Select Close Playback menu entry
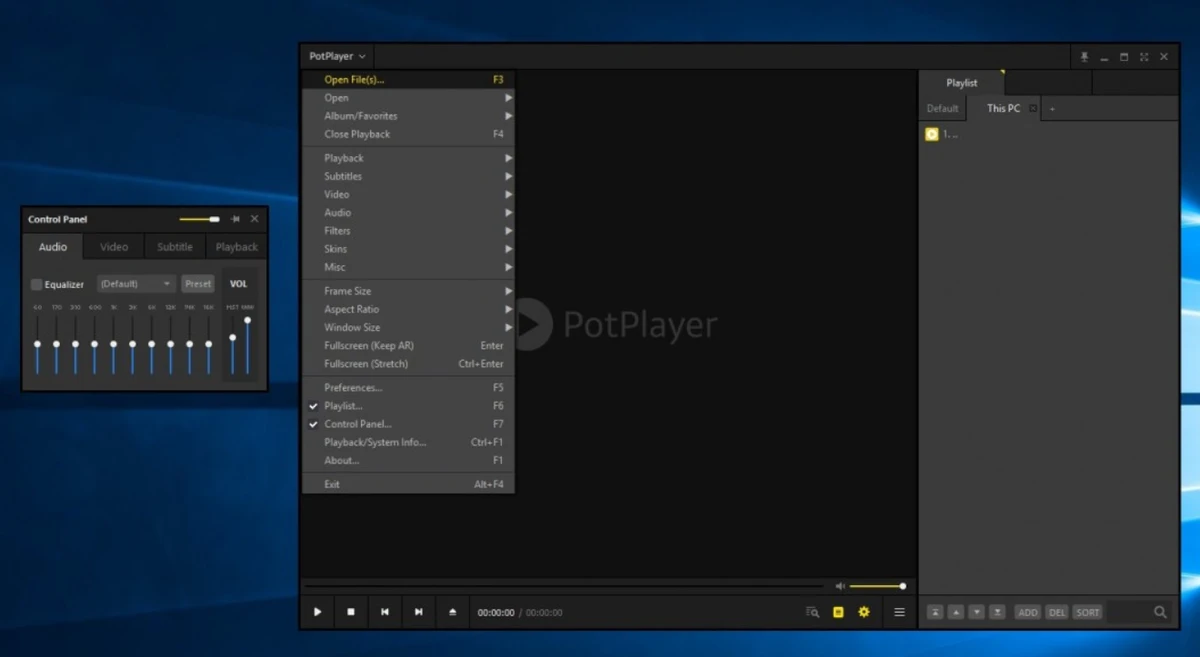The height and width of the screenshot is (657, 1200). point(408,134)
